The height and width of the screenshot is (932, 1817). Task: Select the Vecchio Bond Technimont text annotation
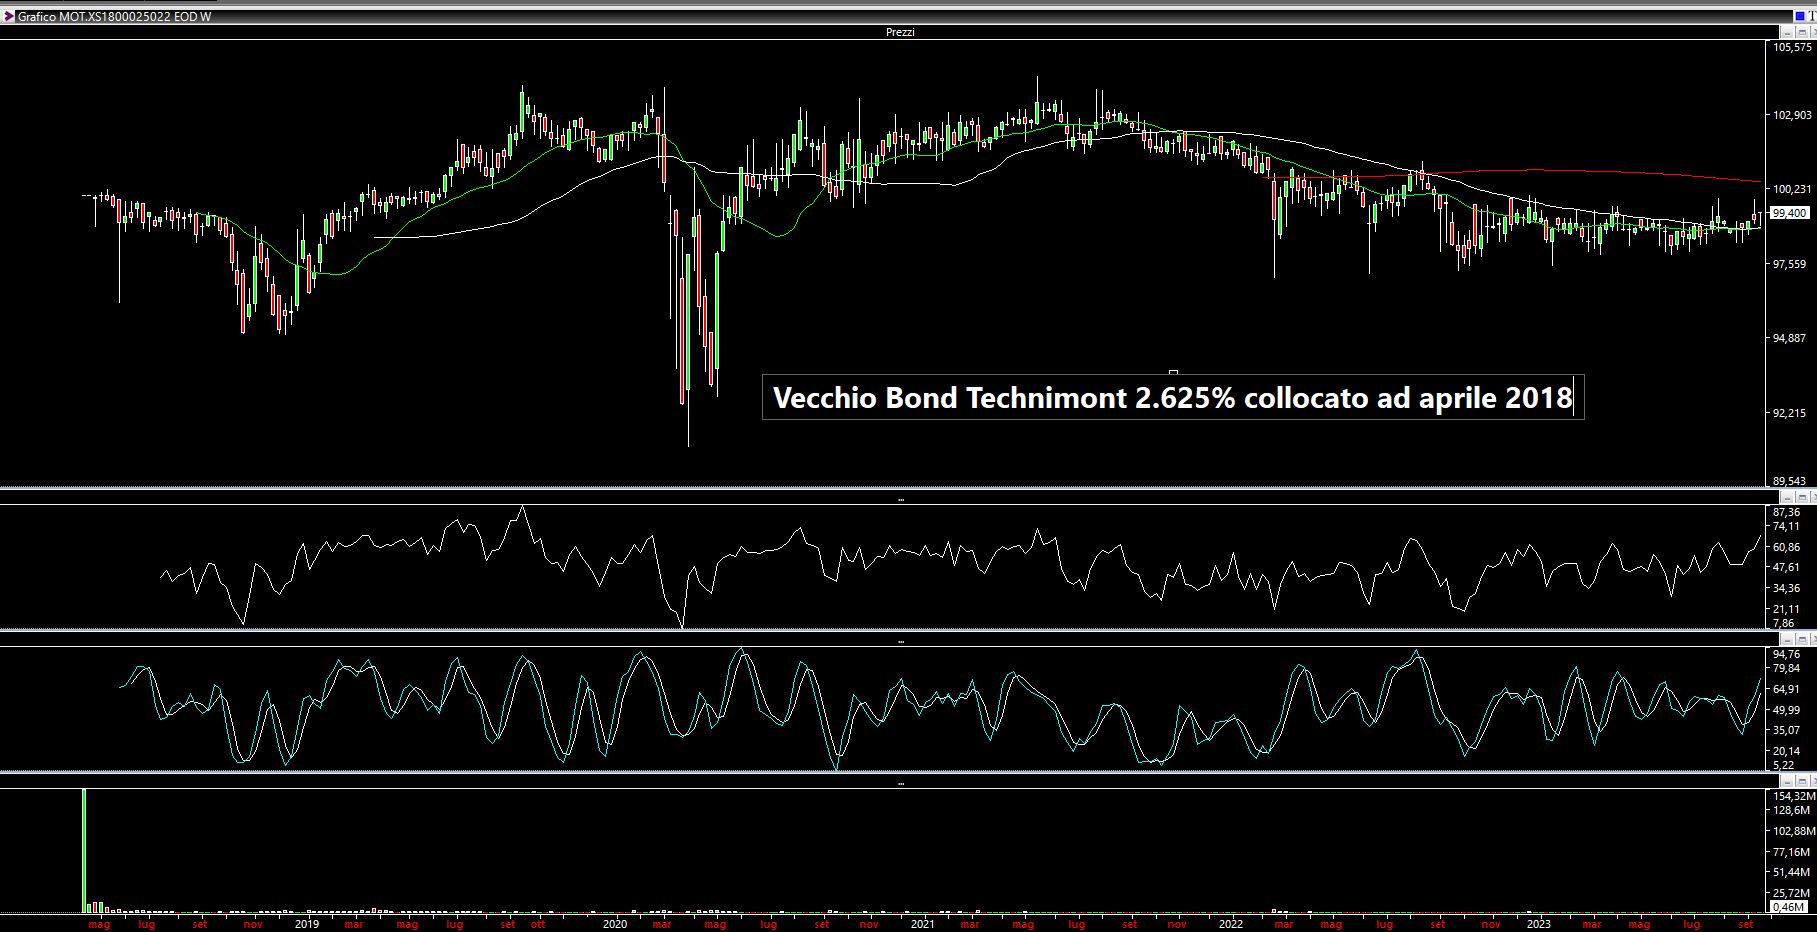point(1173,398)
